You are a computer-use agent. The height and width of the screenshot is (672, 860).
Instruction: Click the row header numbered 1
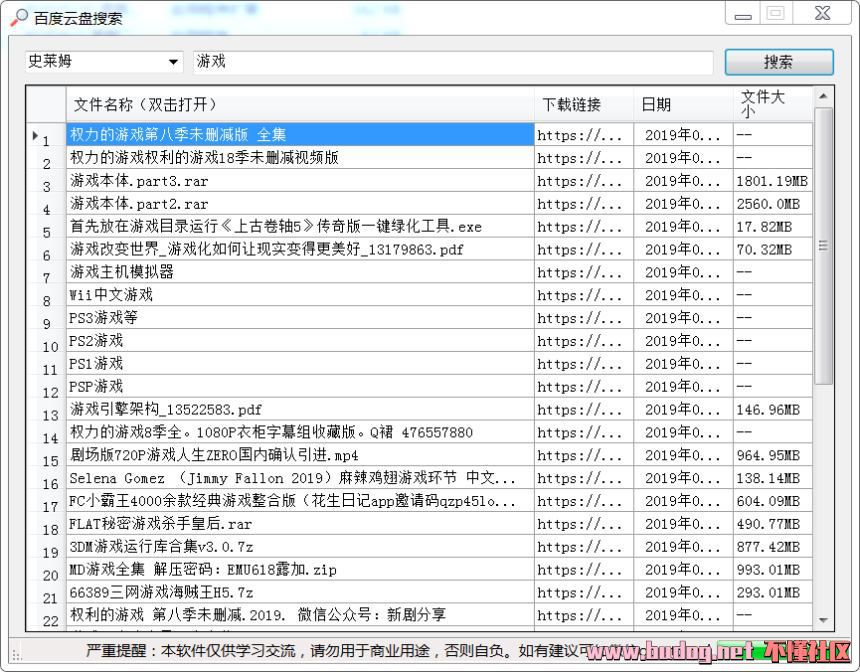click(46, 134)
